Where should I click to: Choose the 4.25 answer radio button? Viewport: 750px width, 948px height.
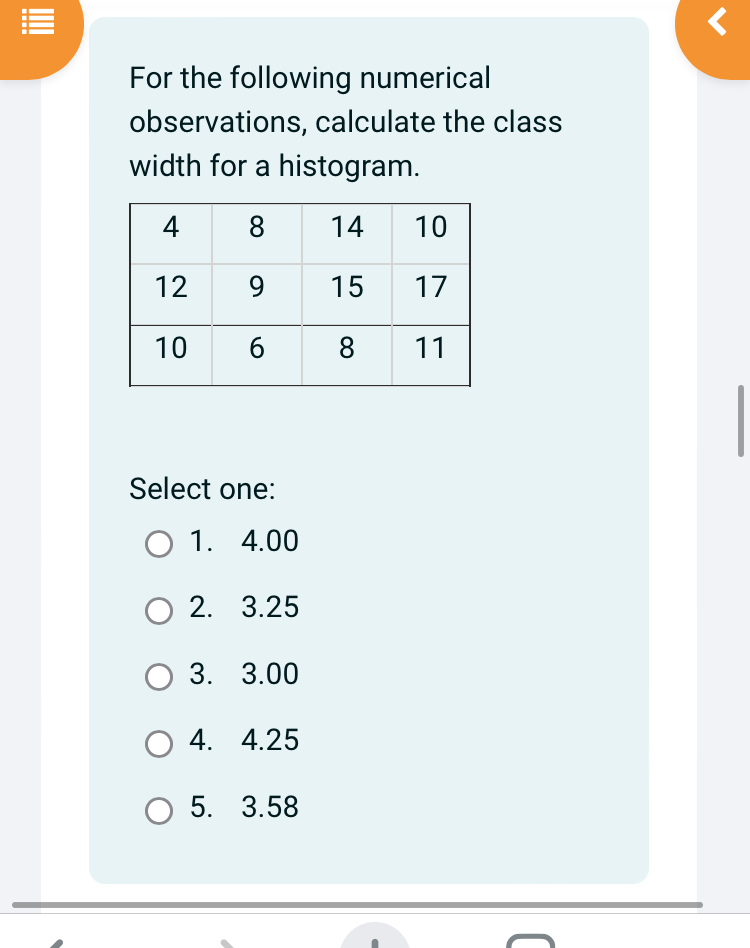tap(159, 744)
